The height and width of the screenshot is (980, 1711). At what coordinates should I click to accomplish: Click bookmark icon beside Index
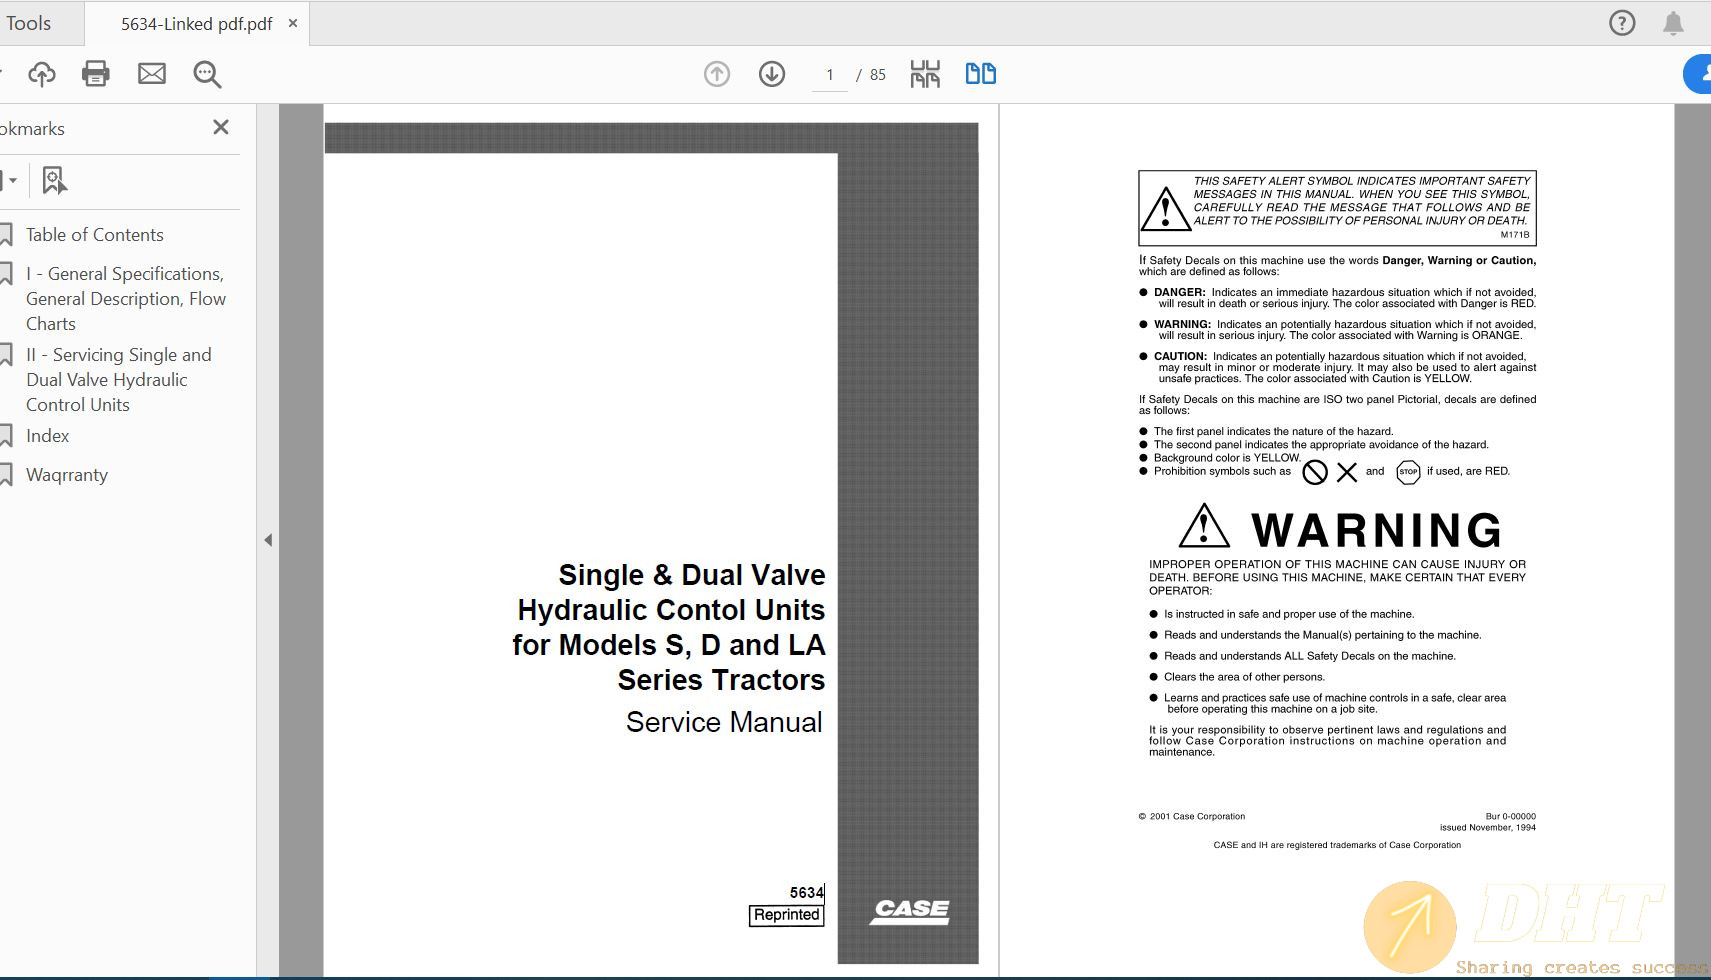tap(6, 436)
